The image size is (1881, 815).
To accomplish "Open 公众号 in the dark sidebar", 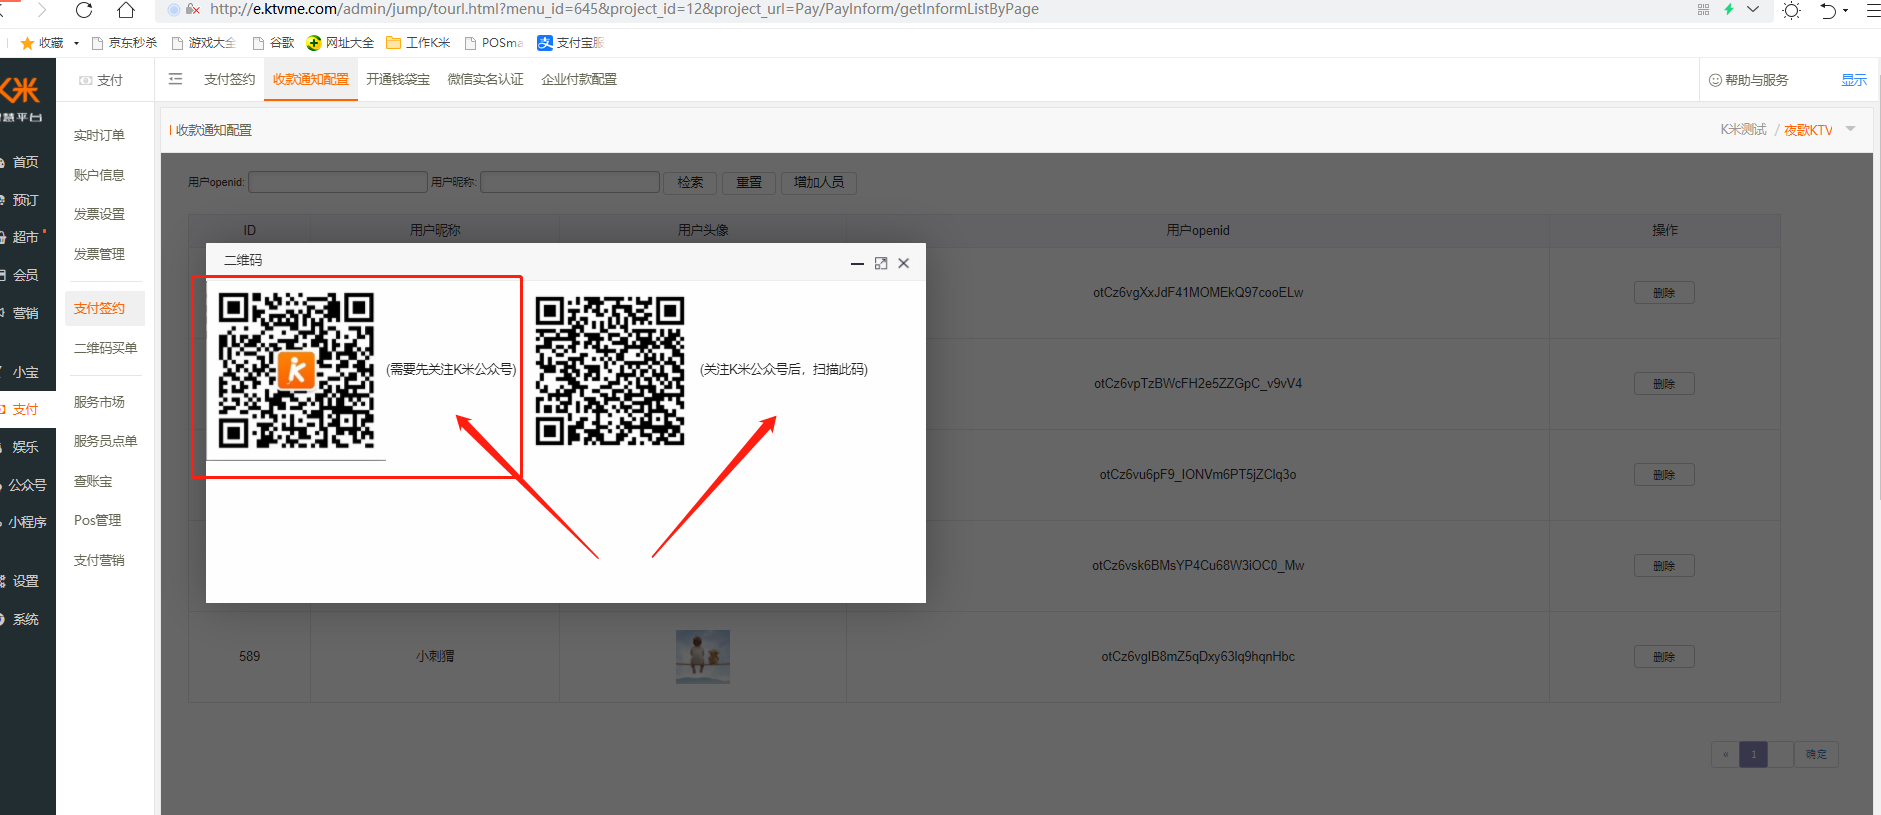I will pyautogui.click(x=27, y=485).
